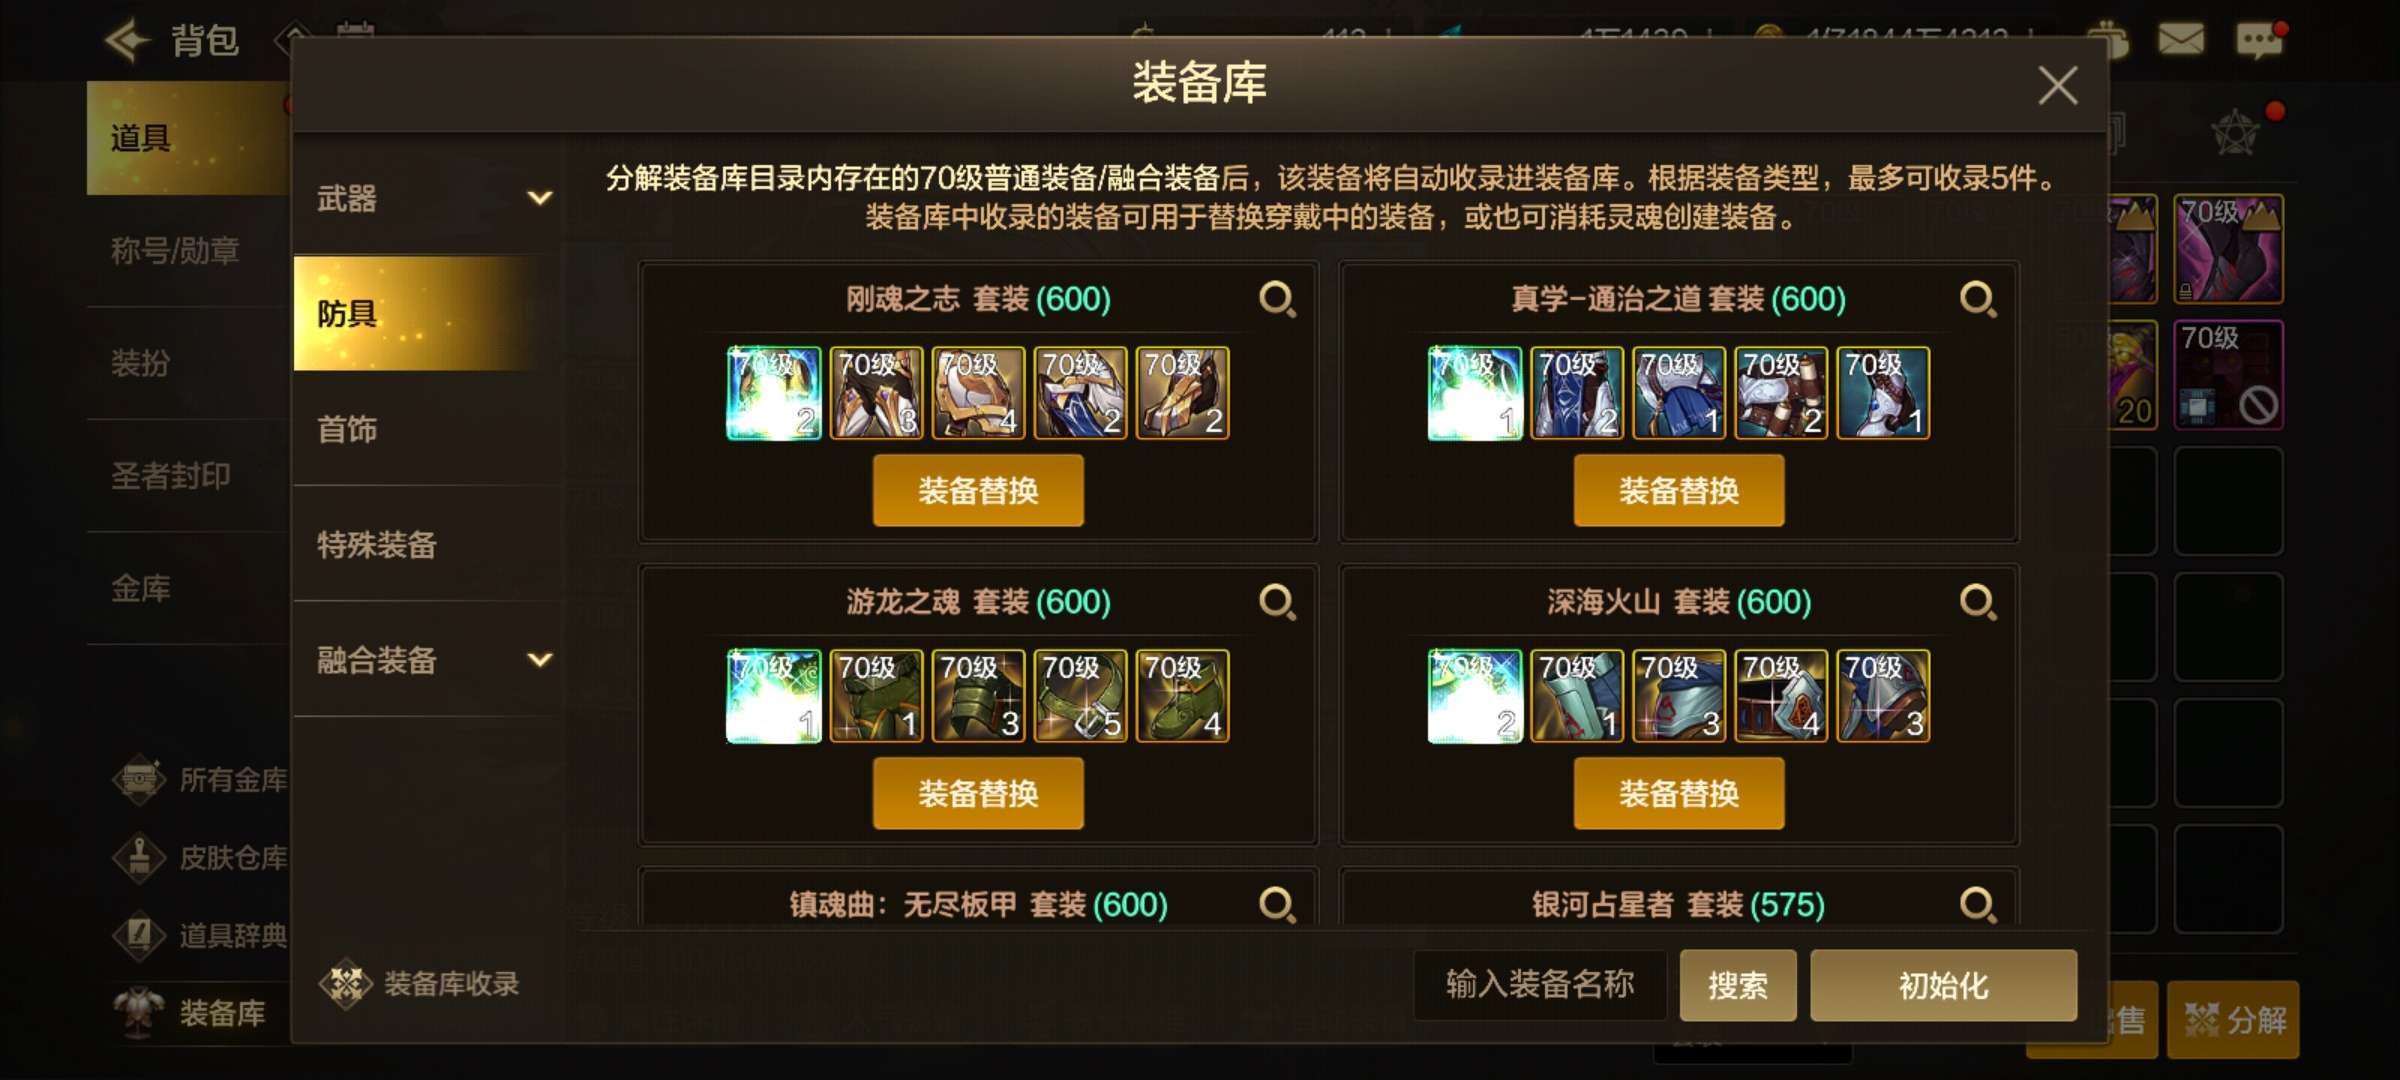Click the 初始化 reset button
The width and height of the screenshot is (2400, 1080).
[x=1943, y=986]
